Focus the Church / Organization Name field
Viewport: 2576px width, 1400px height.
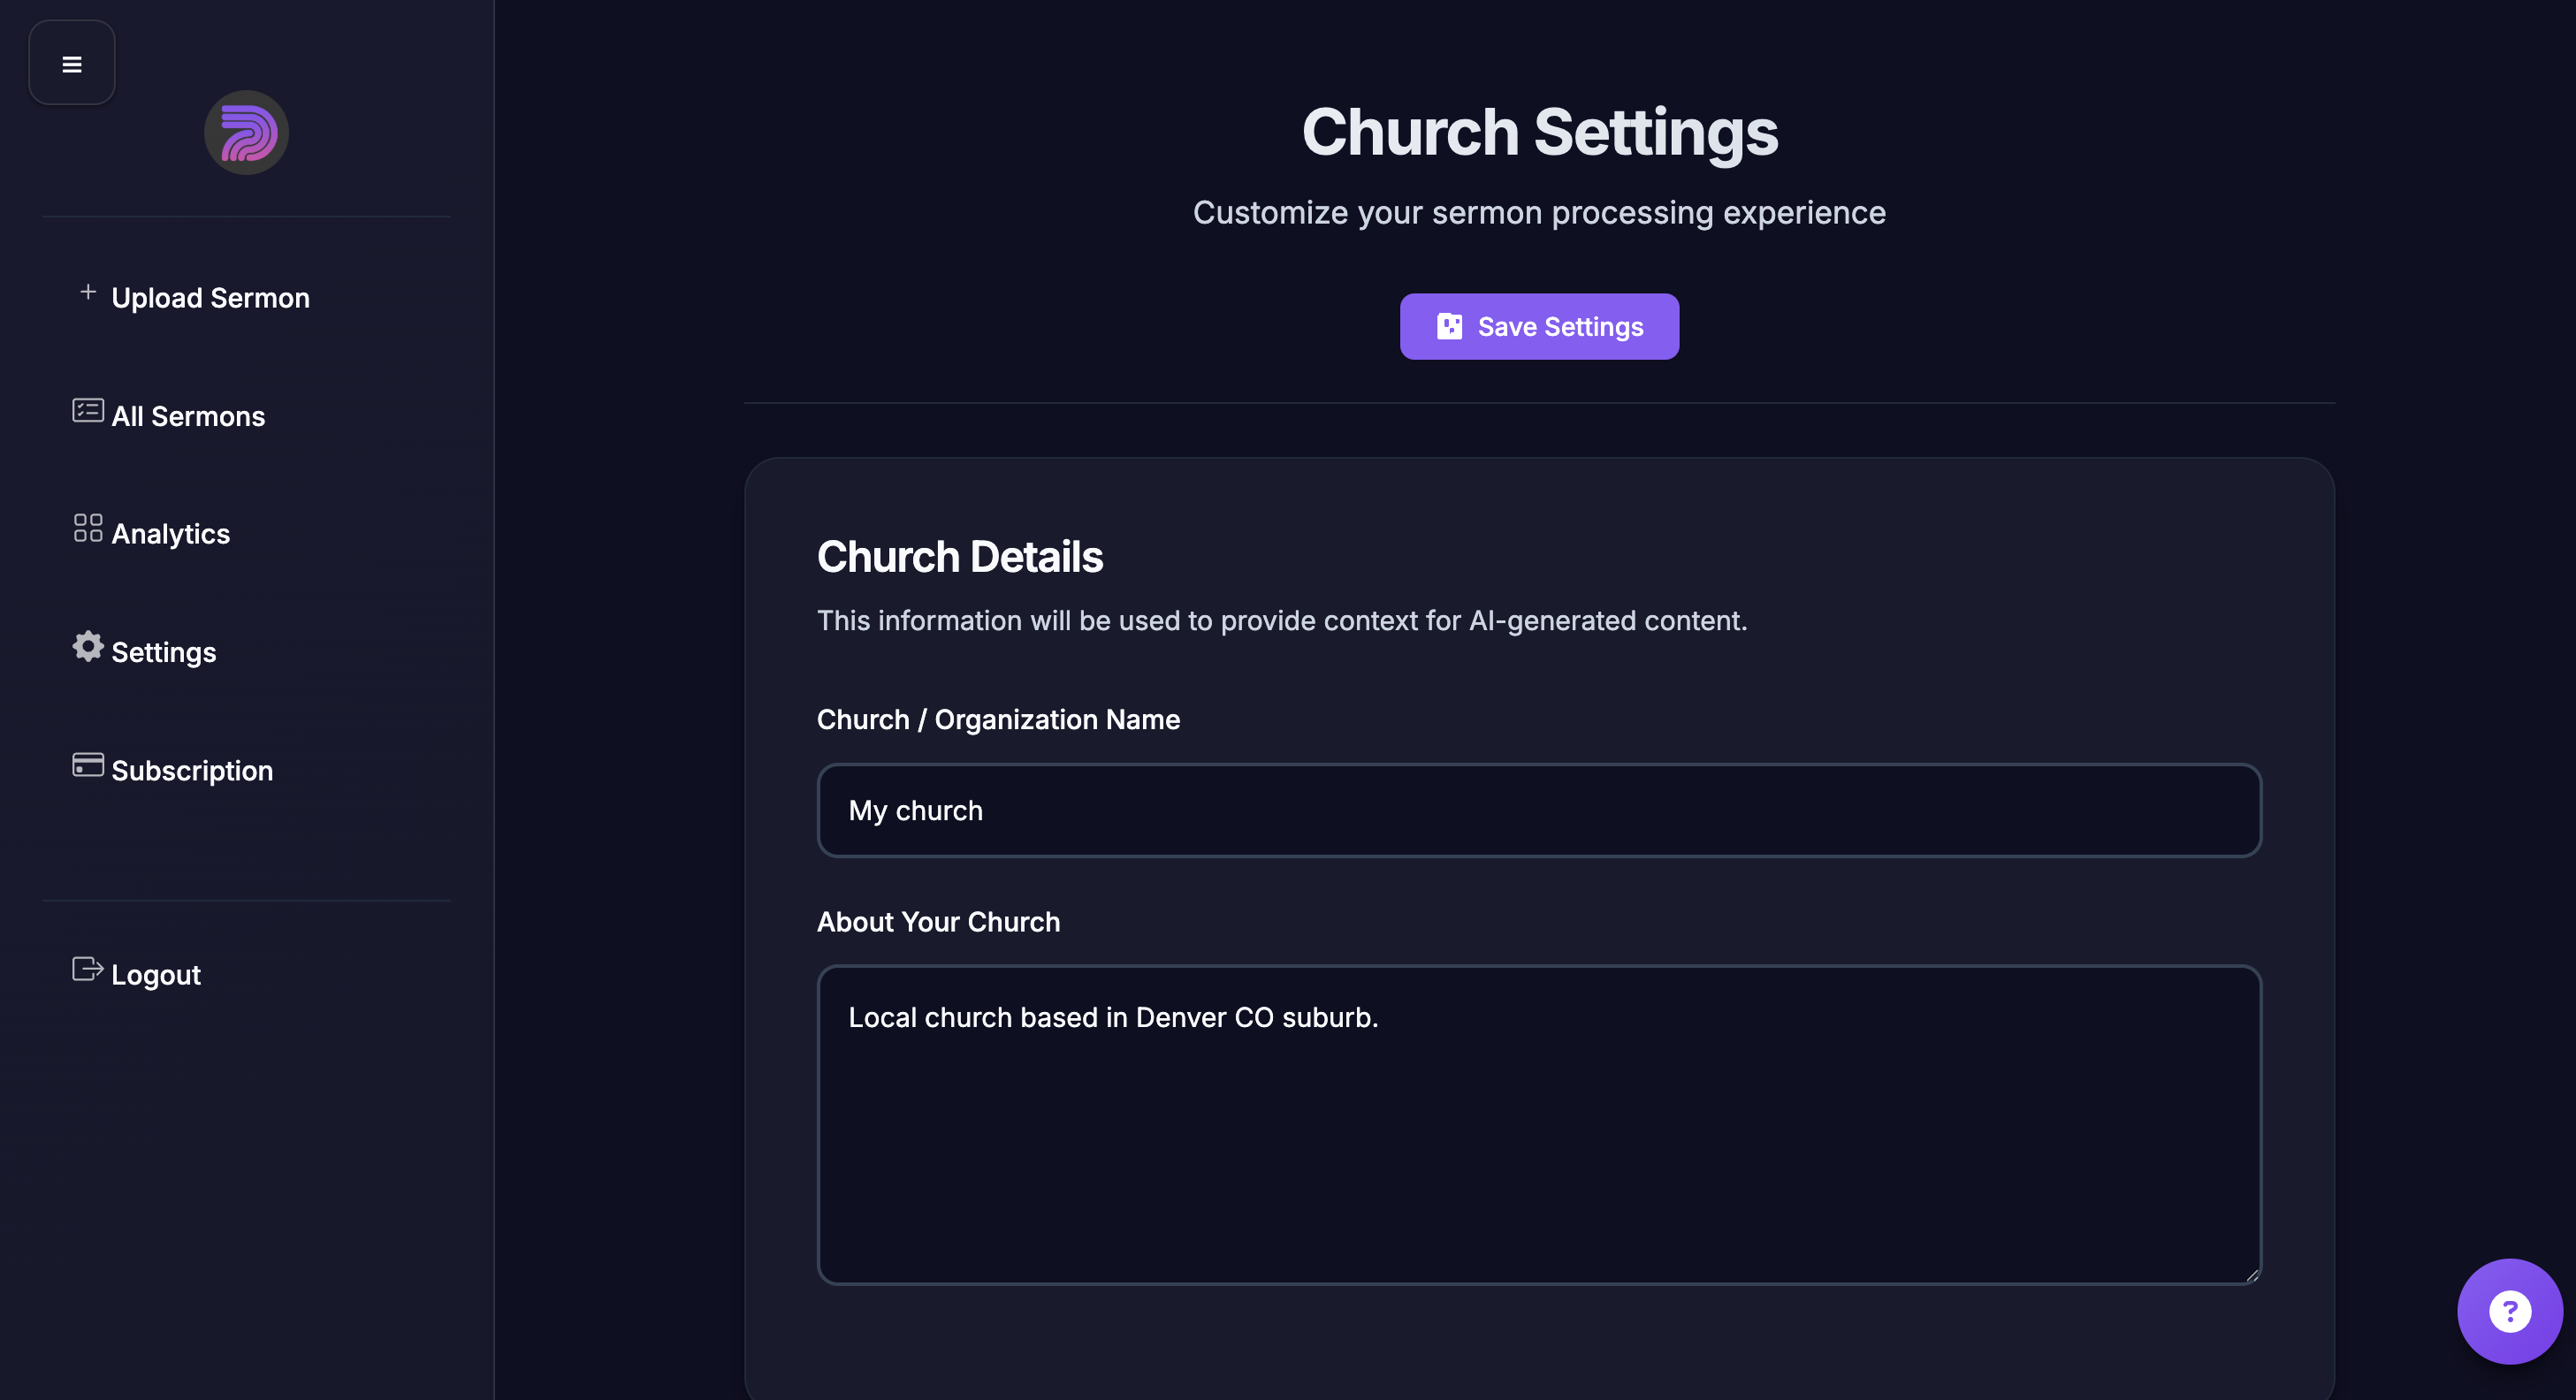tap(1538, 811)
